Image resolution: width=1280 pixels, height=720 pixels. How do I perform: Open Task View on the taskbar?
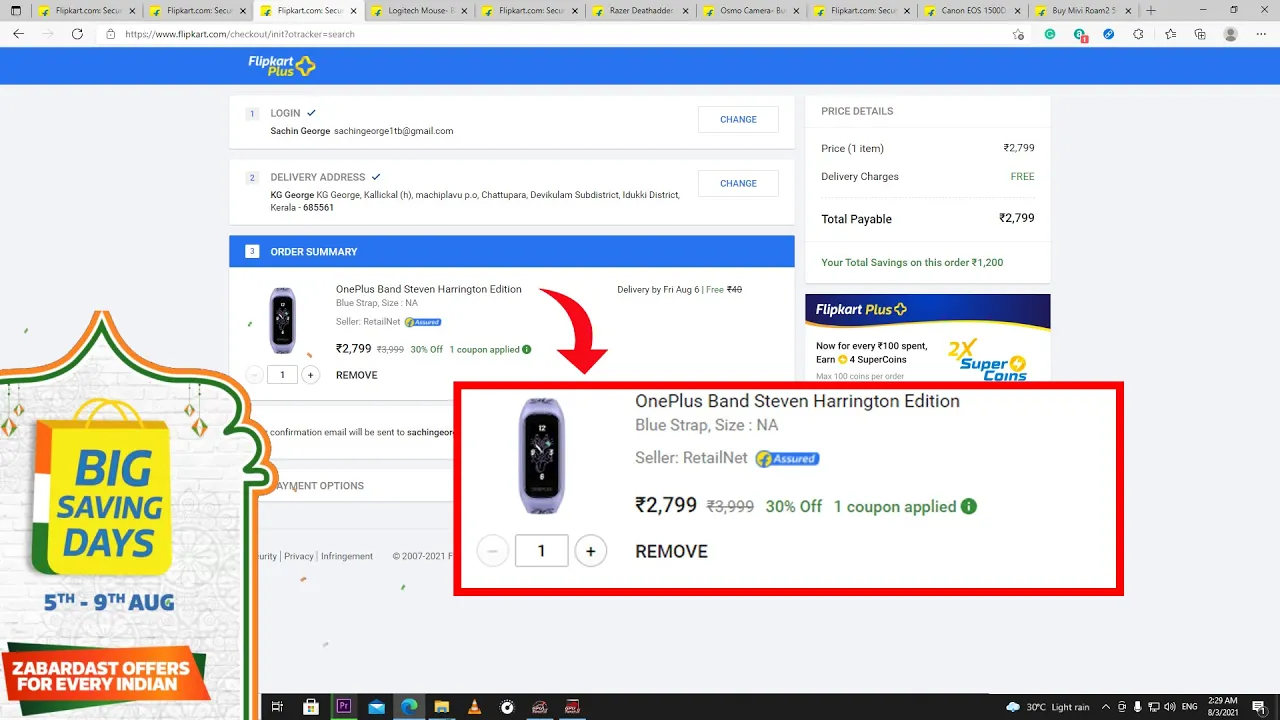tap(278, 707)
